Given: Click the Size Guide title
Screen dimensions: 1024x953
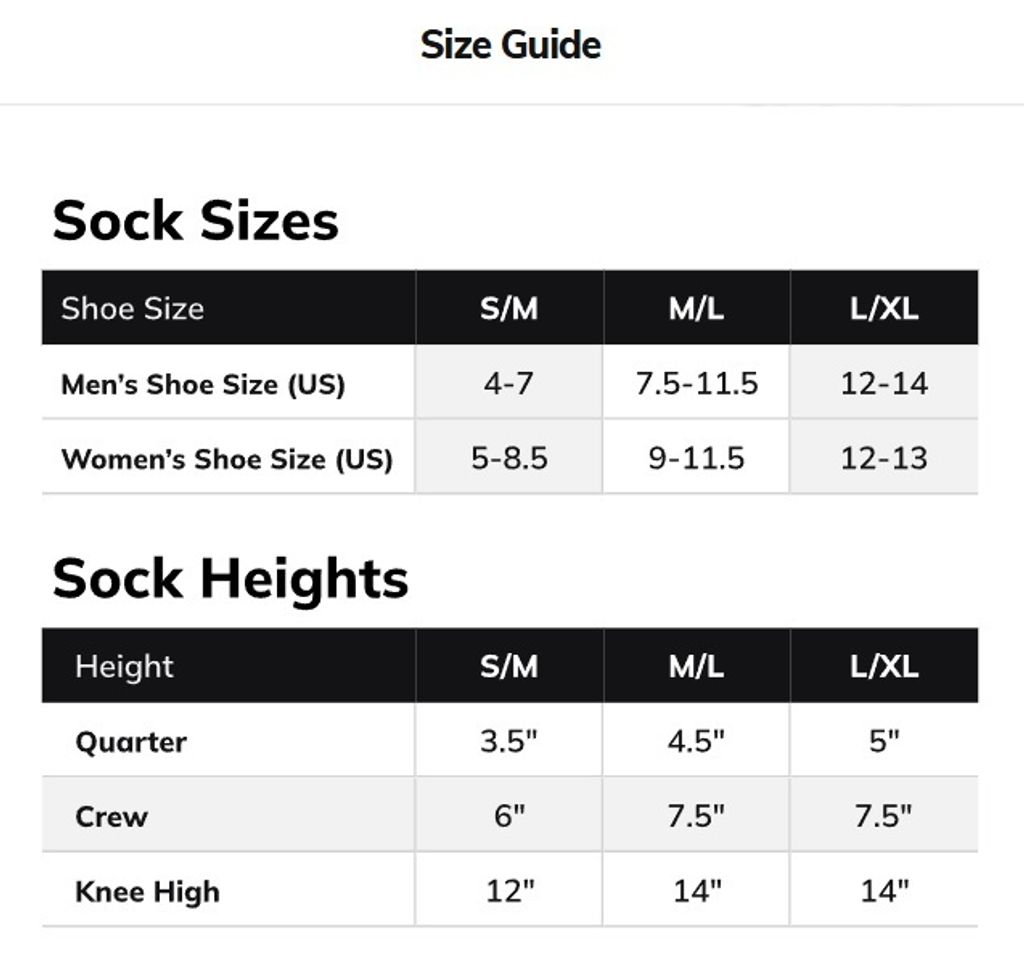Looking at the screenshot, I should pyautogui.click(x=510, y=45).
